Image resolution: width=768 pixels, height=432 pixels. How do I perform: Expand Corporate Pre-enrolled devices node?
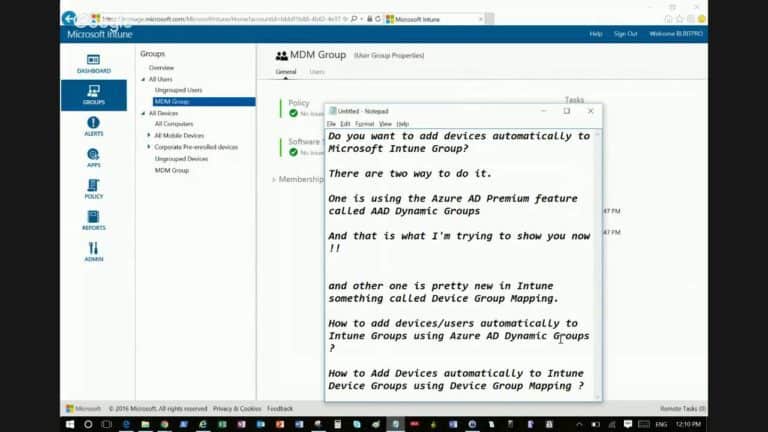pyautogui.click(x=149, y=147)
